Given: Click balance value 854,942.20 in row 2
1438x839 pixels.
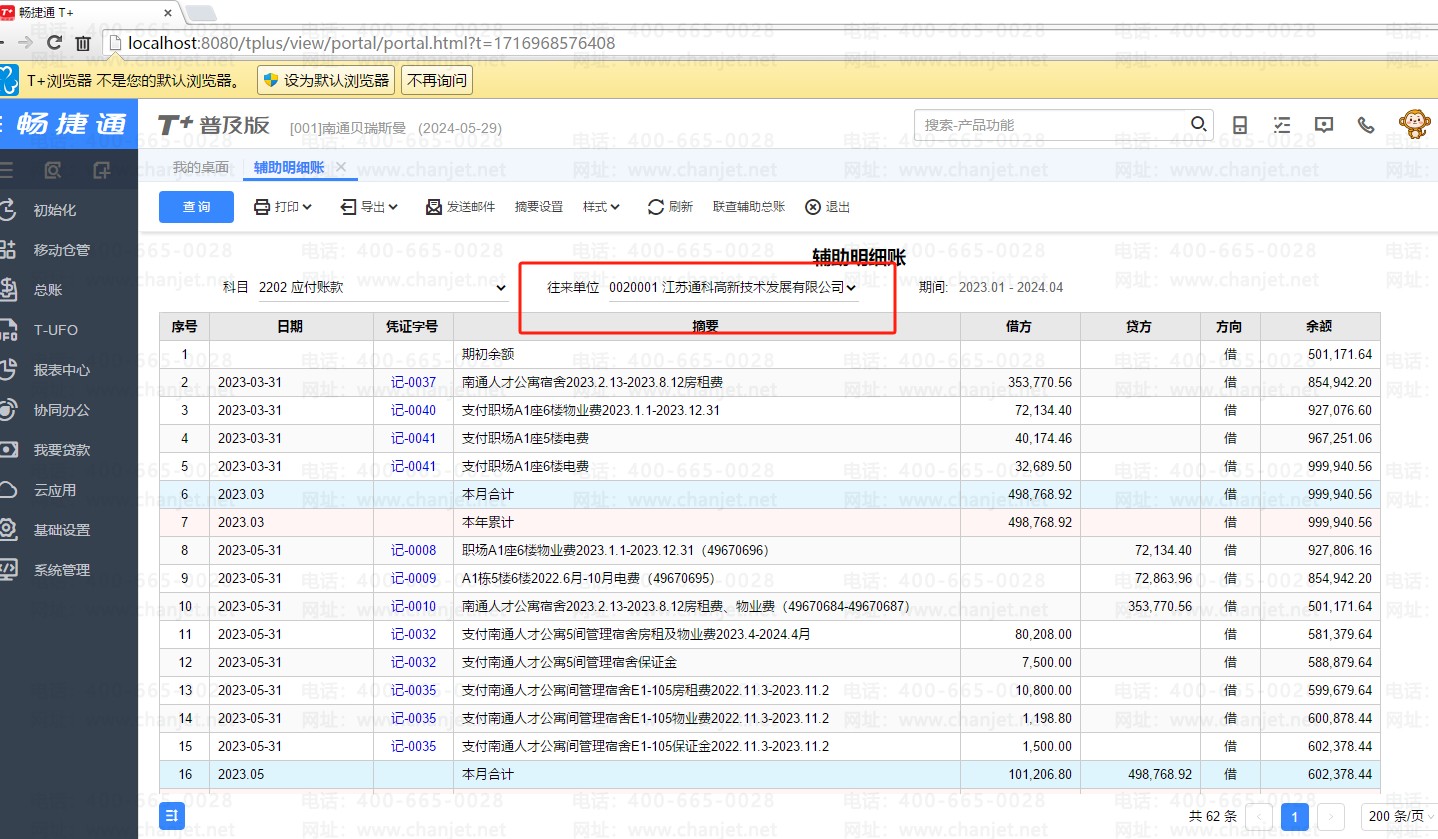Looking at the screenshot, I should tap(1339, 382).
